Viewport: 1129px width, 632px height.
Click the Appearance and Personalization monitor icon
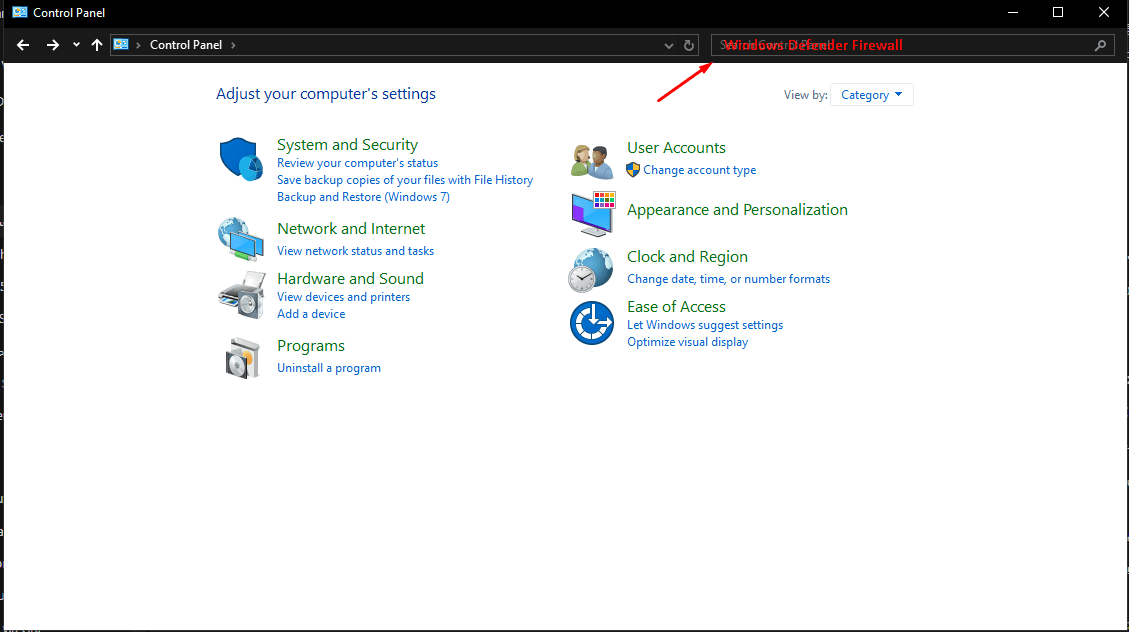click(x=593, y=214)
